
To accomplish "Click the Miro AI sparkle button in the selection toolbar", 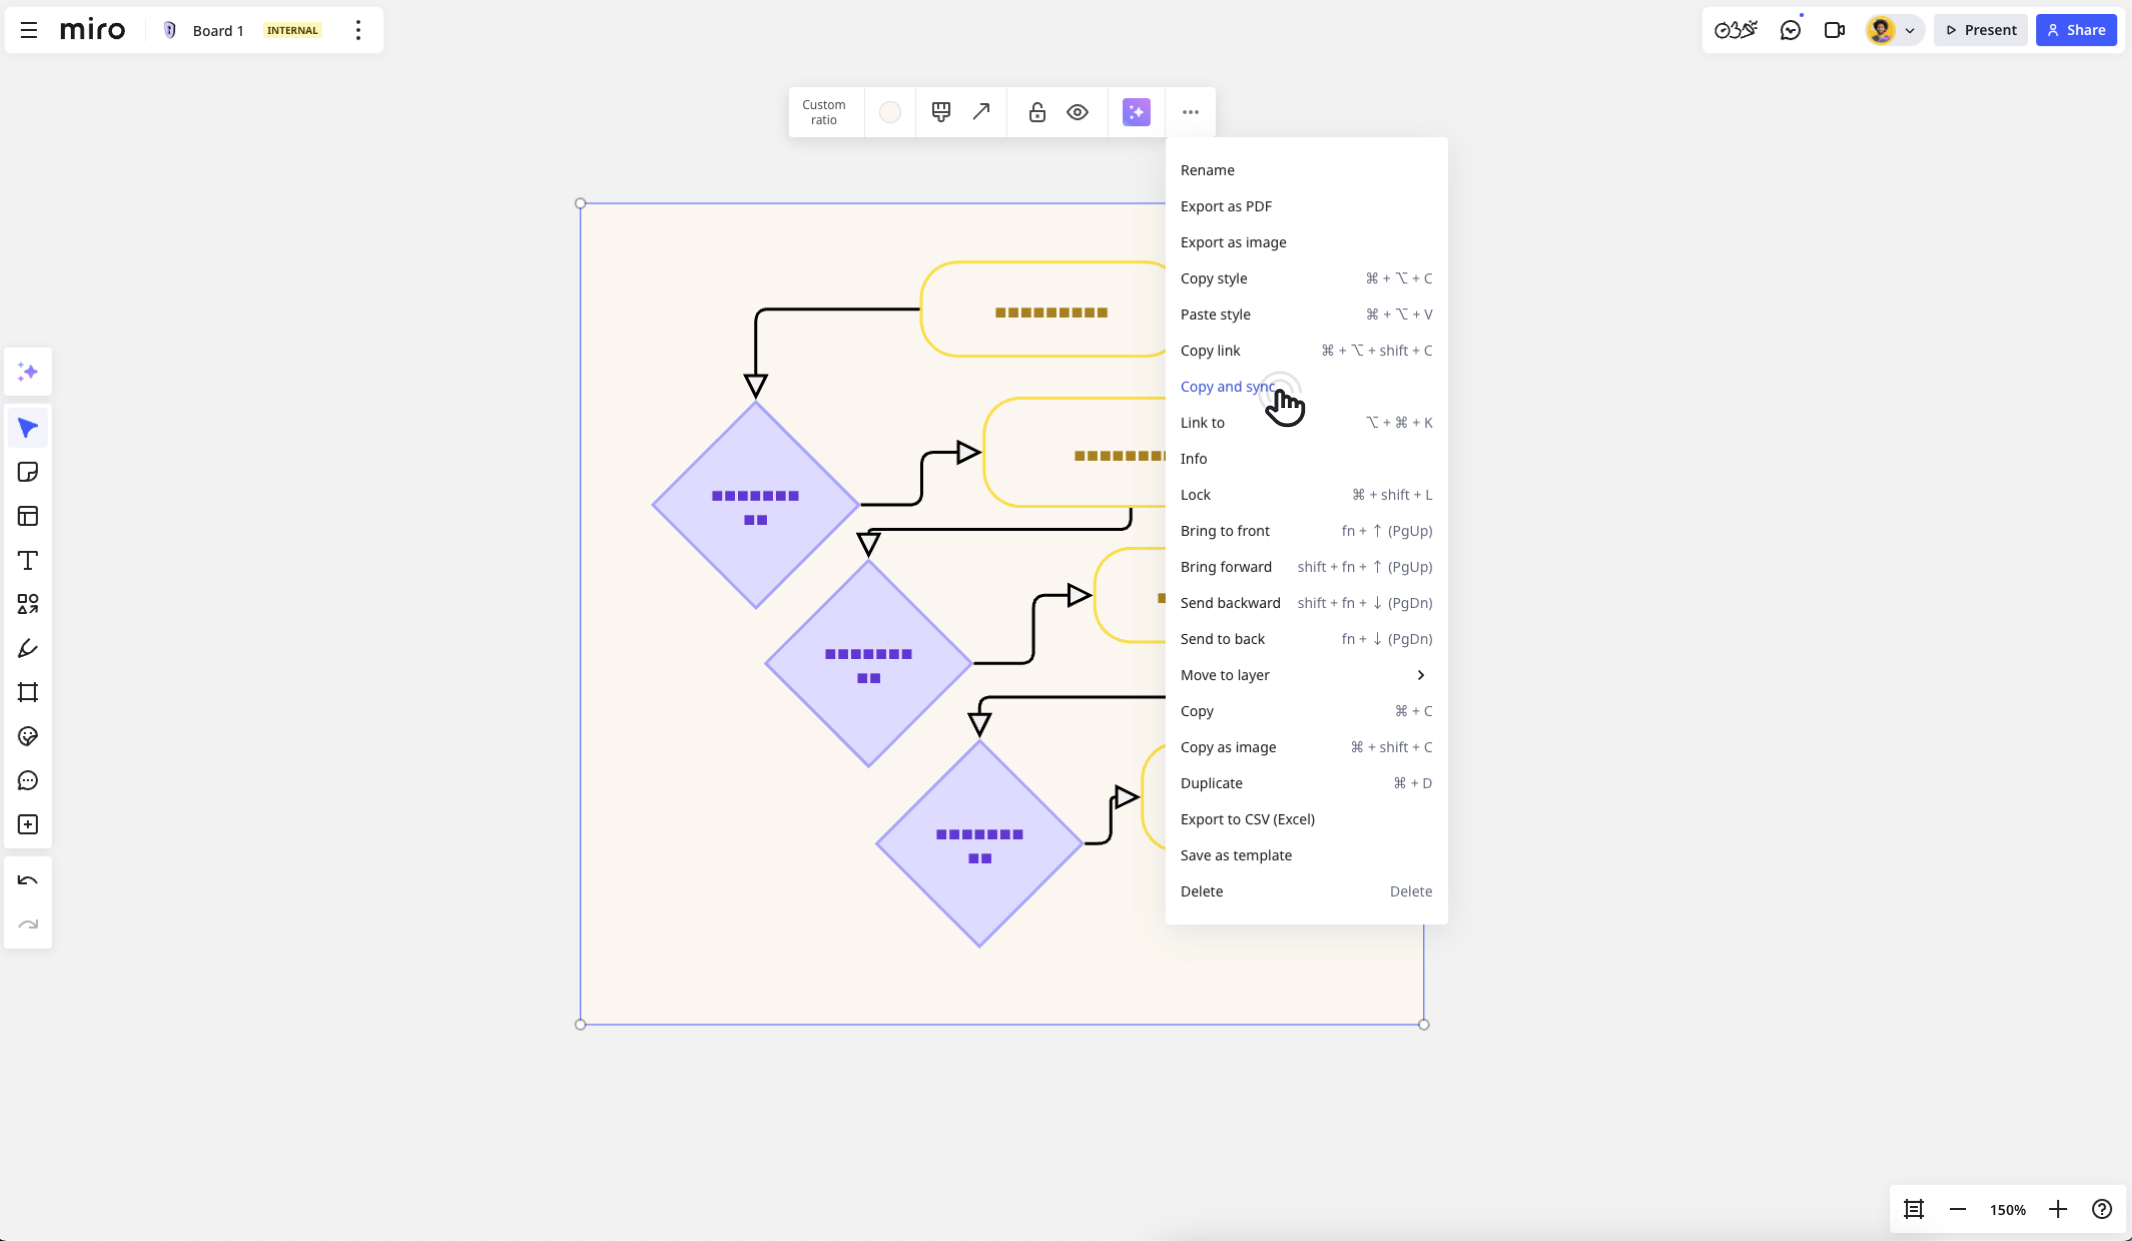I will coord(1136,112).
